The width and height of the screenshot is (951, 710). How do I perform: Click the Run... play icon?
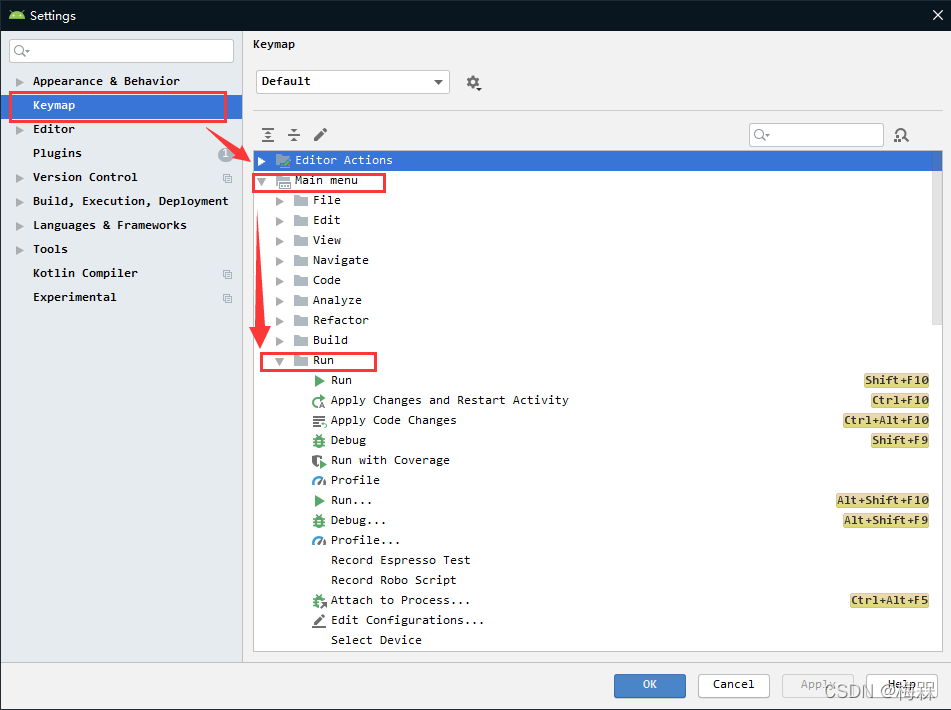[319, 501]
